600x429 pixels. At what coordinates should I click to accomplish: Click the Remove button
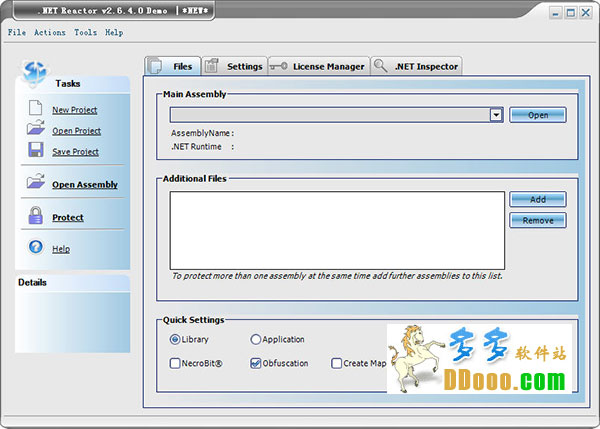(x=538, y=220)
